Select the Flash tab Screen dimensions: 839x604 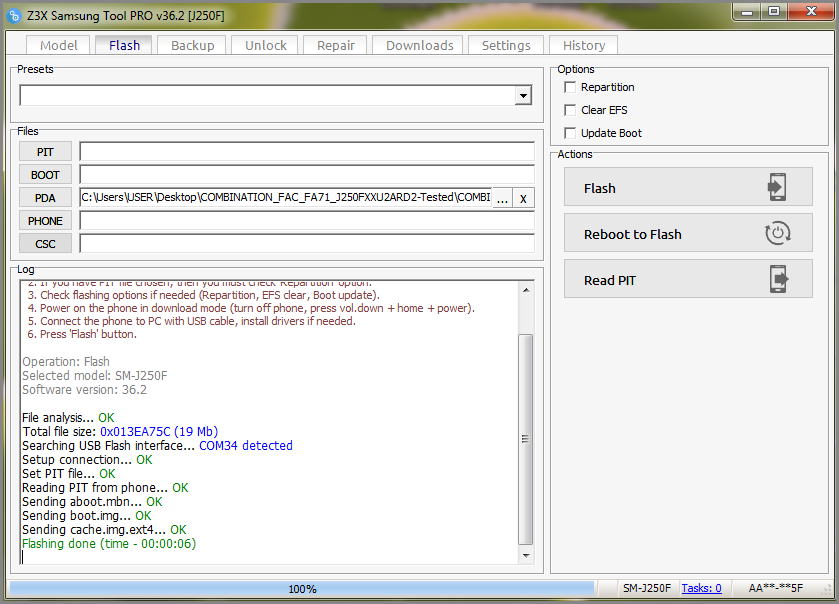(124, 45)
